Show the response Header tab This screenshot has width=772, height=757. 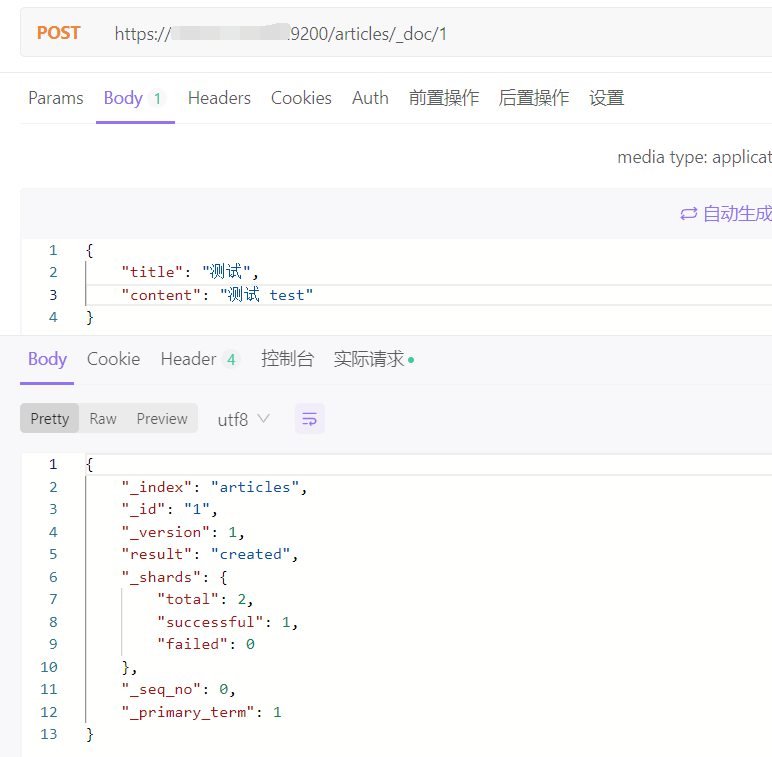pos(189,359)
